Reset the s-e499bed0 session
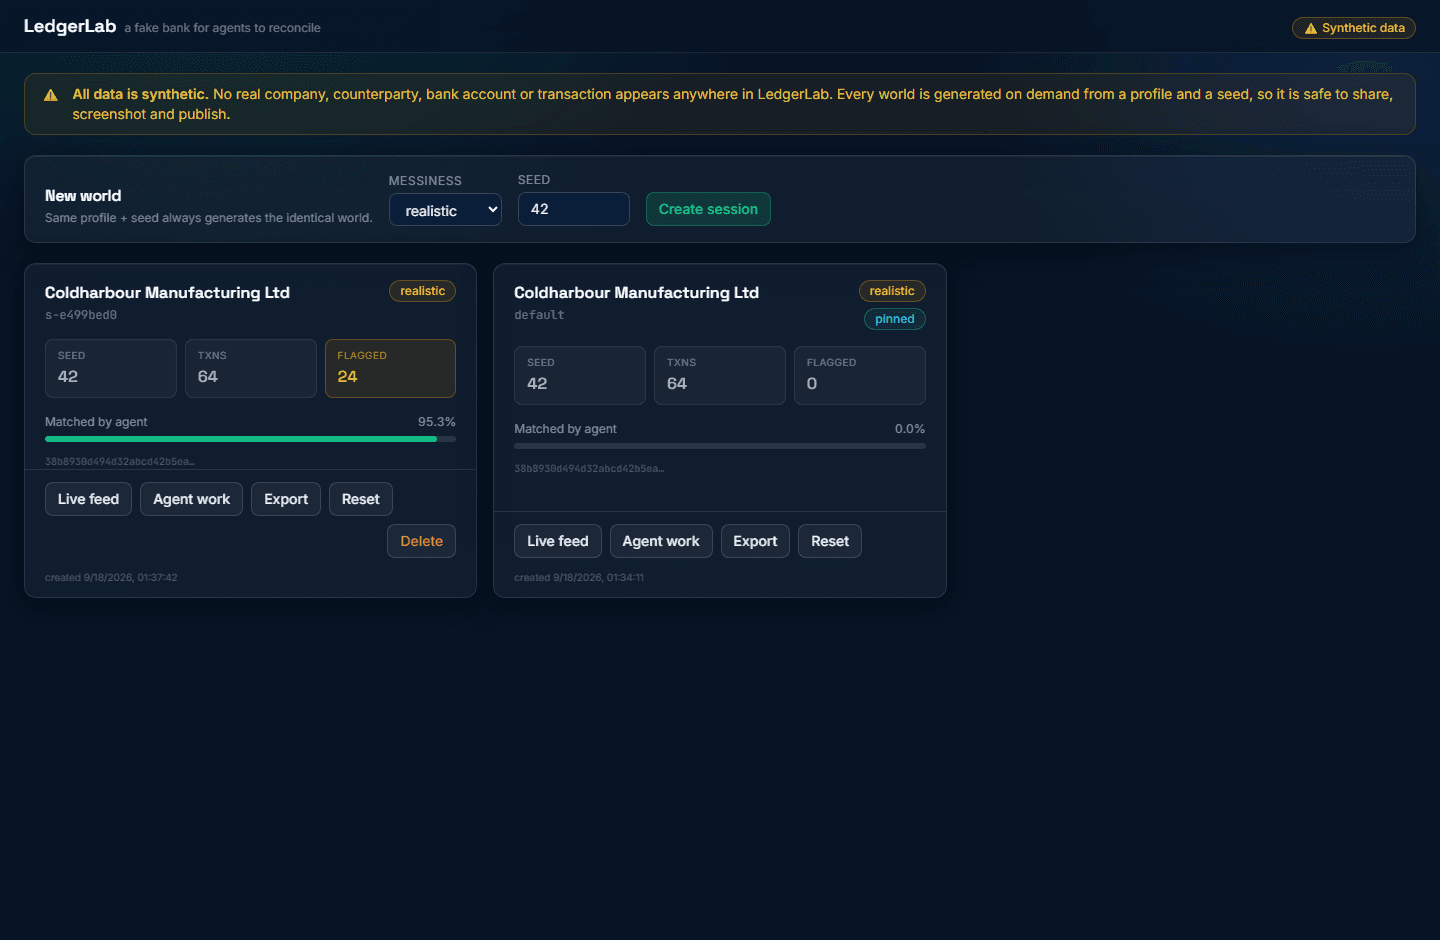Image resolution: width=1440 pixels, height=940 pixels. 361,499
